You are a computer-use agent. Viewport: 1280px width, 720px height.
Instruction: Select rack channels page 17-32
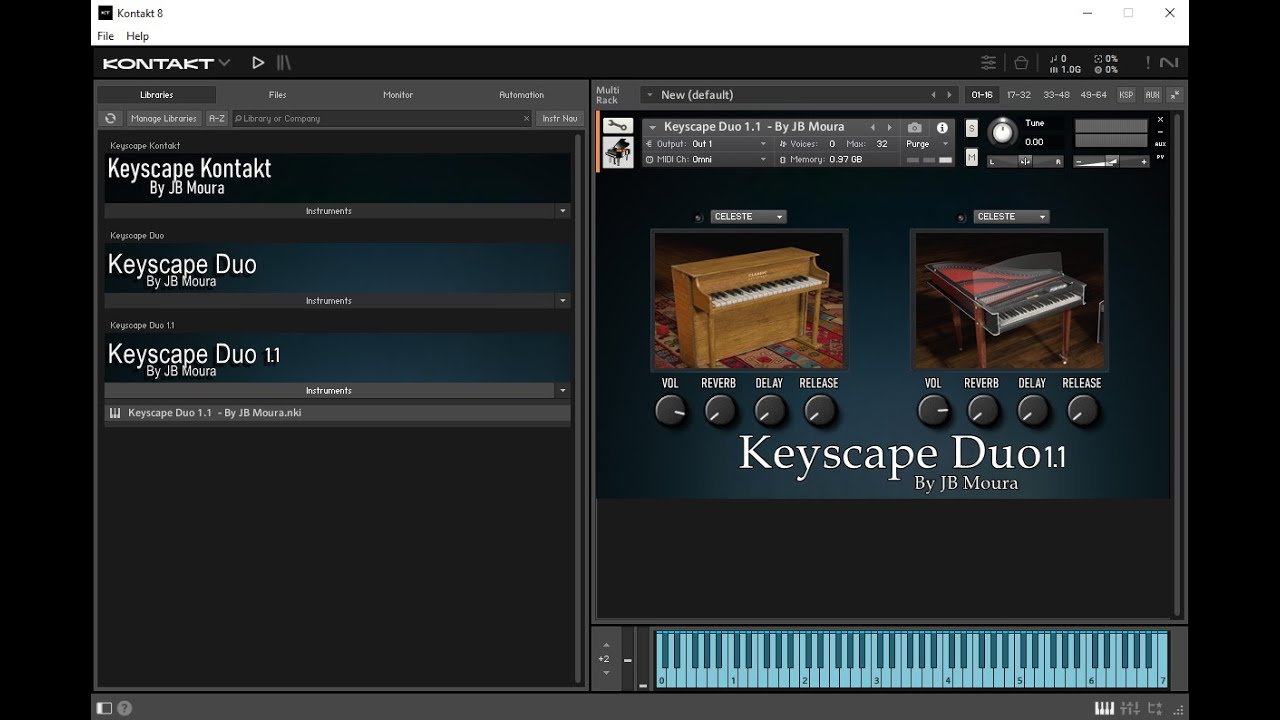tap(1019, 95)
